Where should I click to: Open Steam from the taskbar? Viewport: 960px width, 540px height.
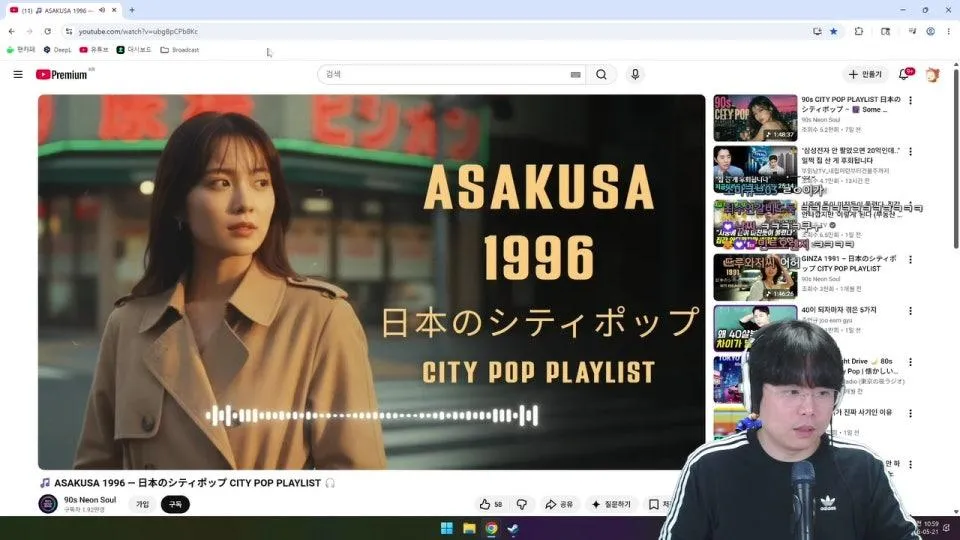(x=513, y=528)
